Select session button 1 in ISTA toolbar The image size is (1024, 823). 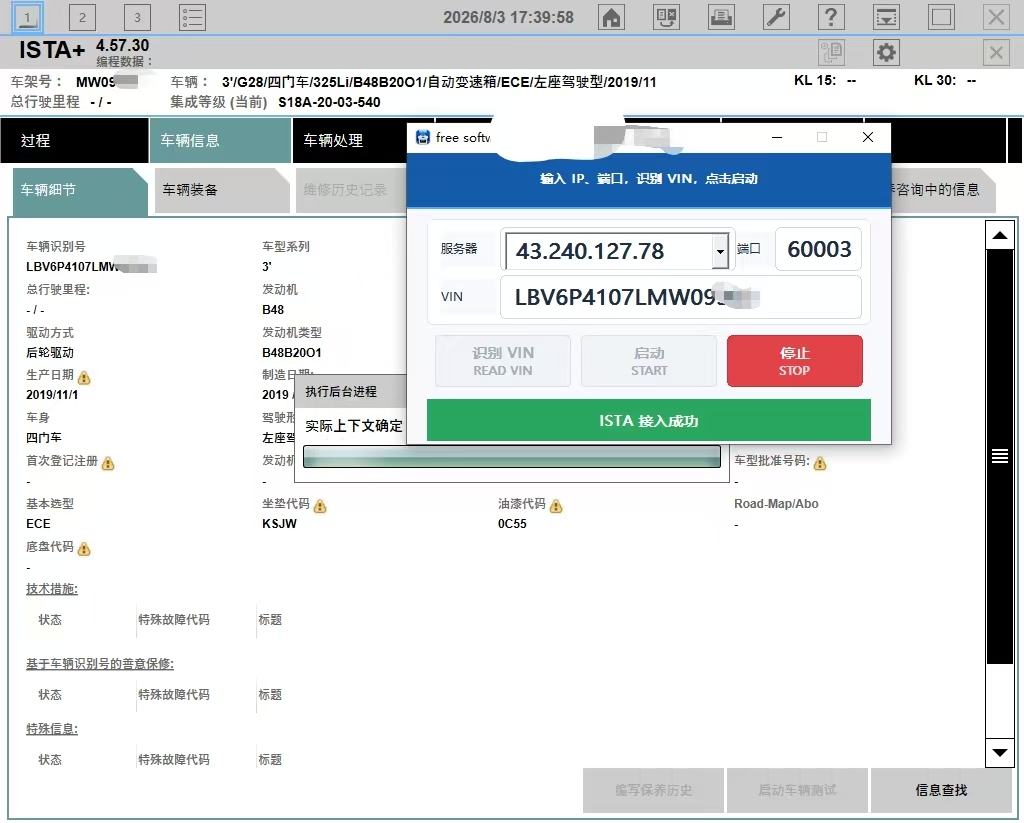27,18
